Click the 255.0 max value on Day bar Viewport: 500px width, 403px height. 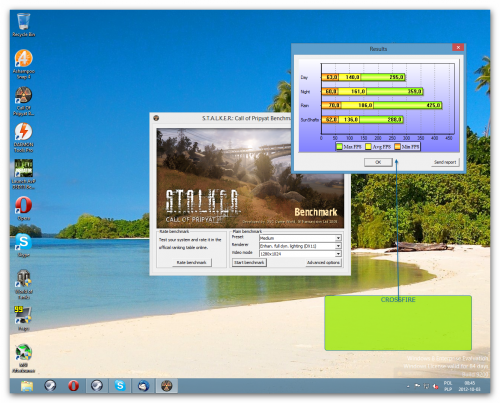click(x=396, y=77)
